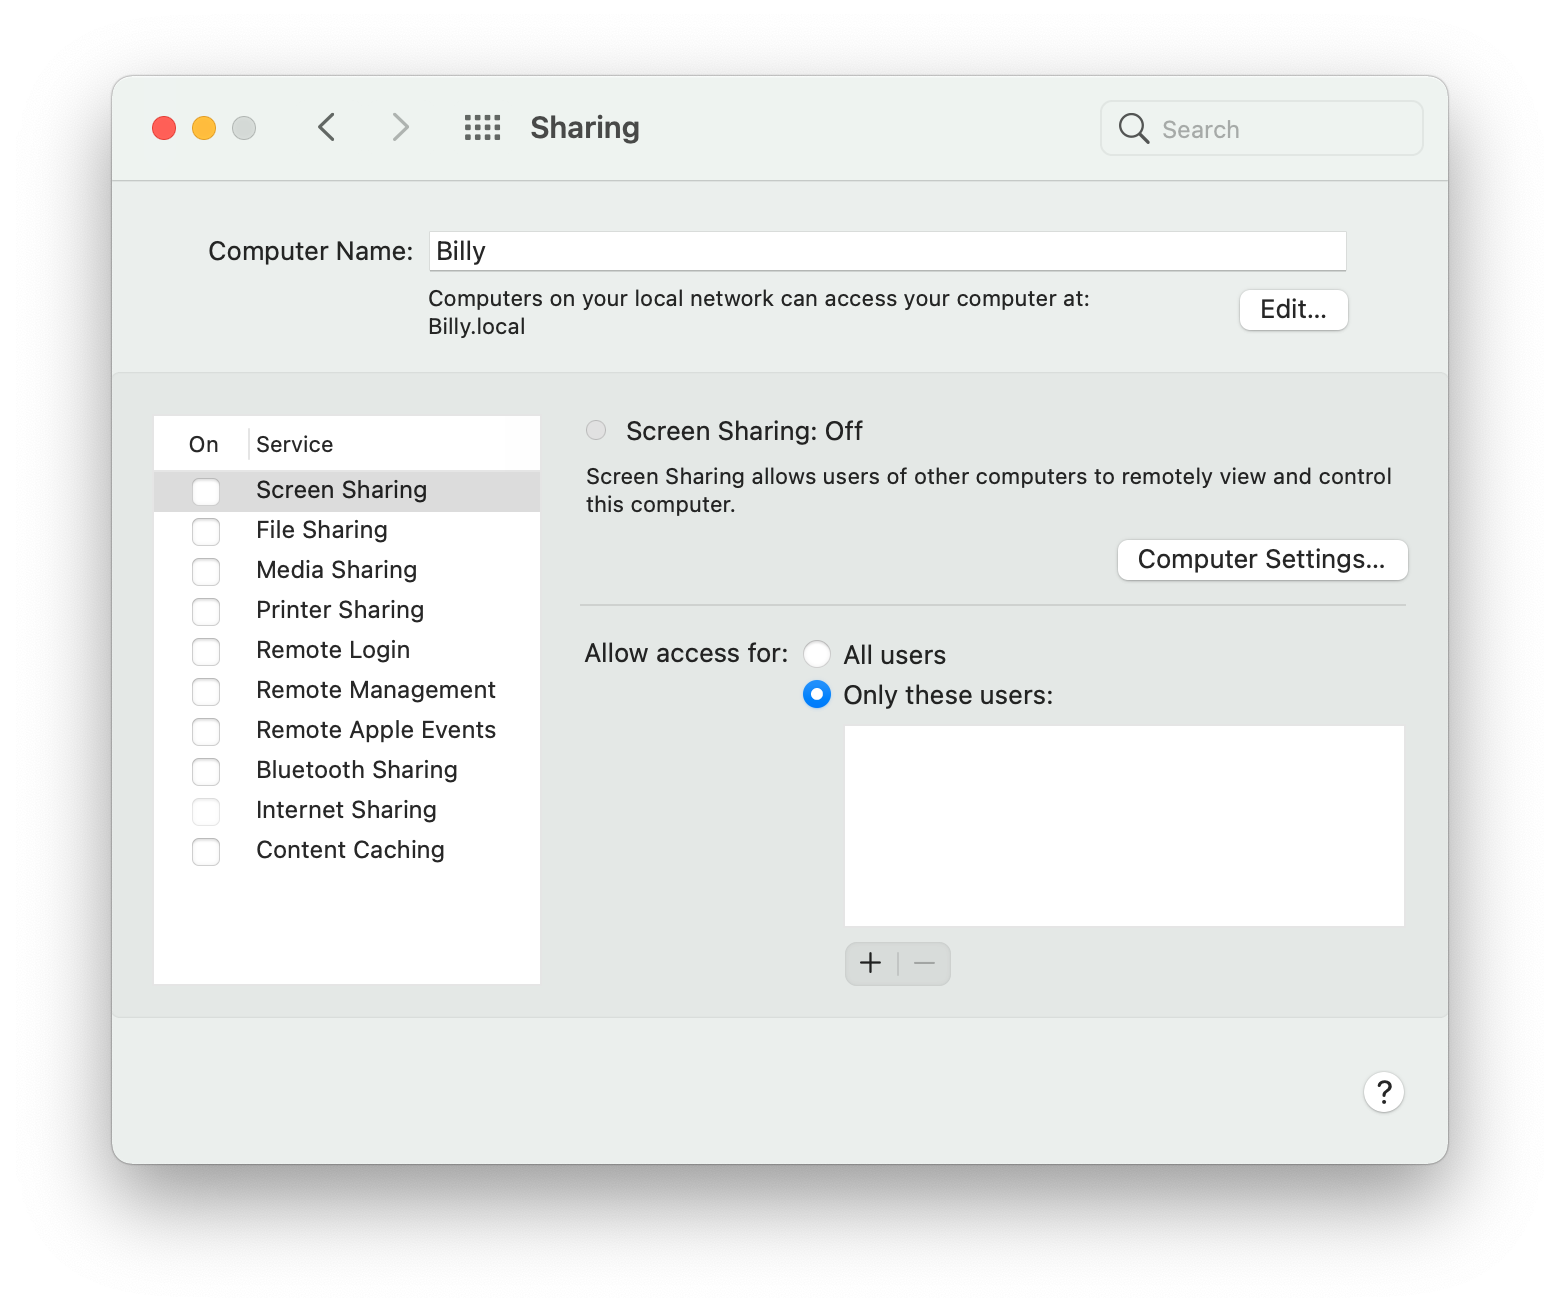Viewport: 1560px width, 1312px height.
Task: Select the All users radio button
Action: [817, 653]
